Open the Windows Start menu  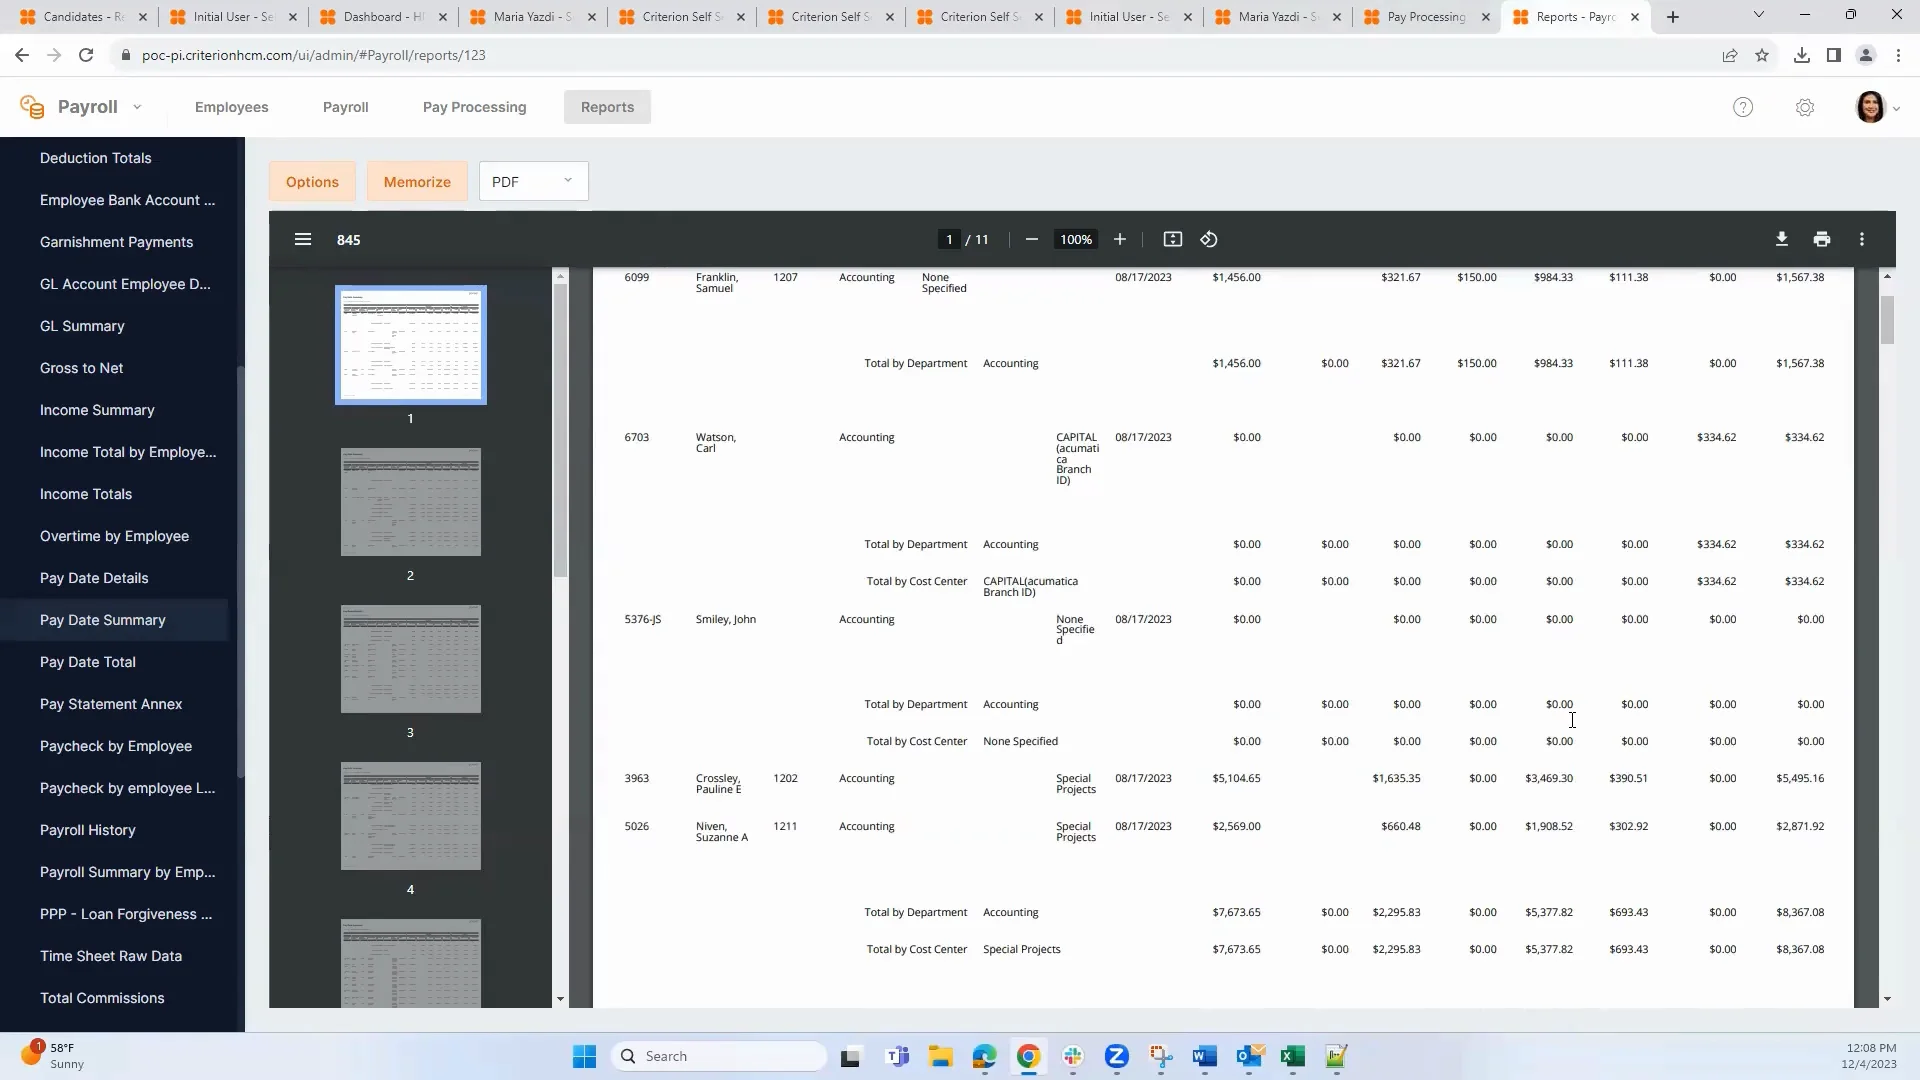(x=584, y=1056)
